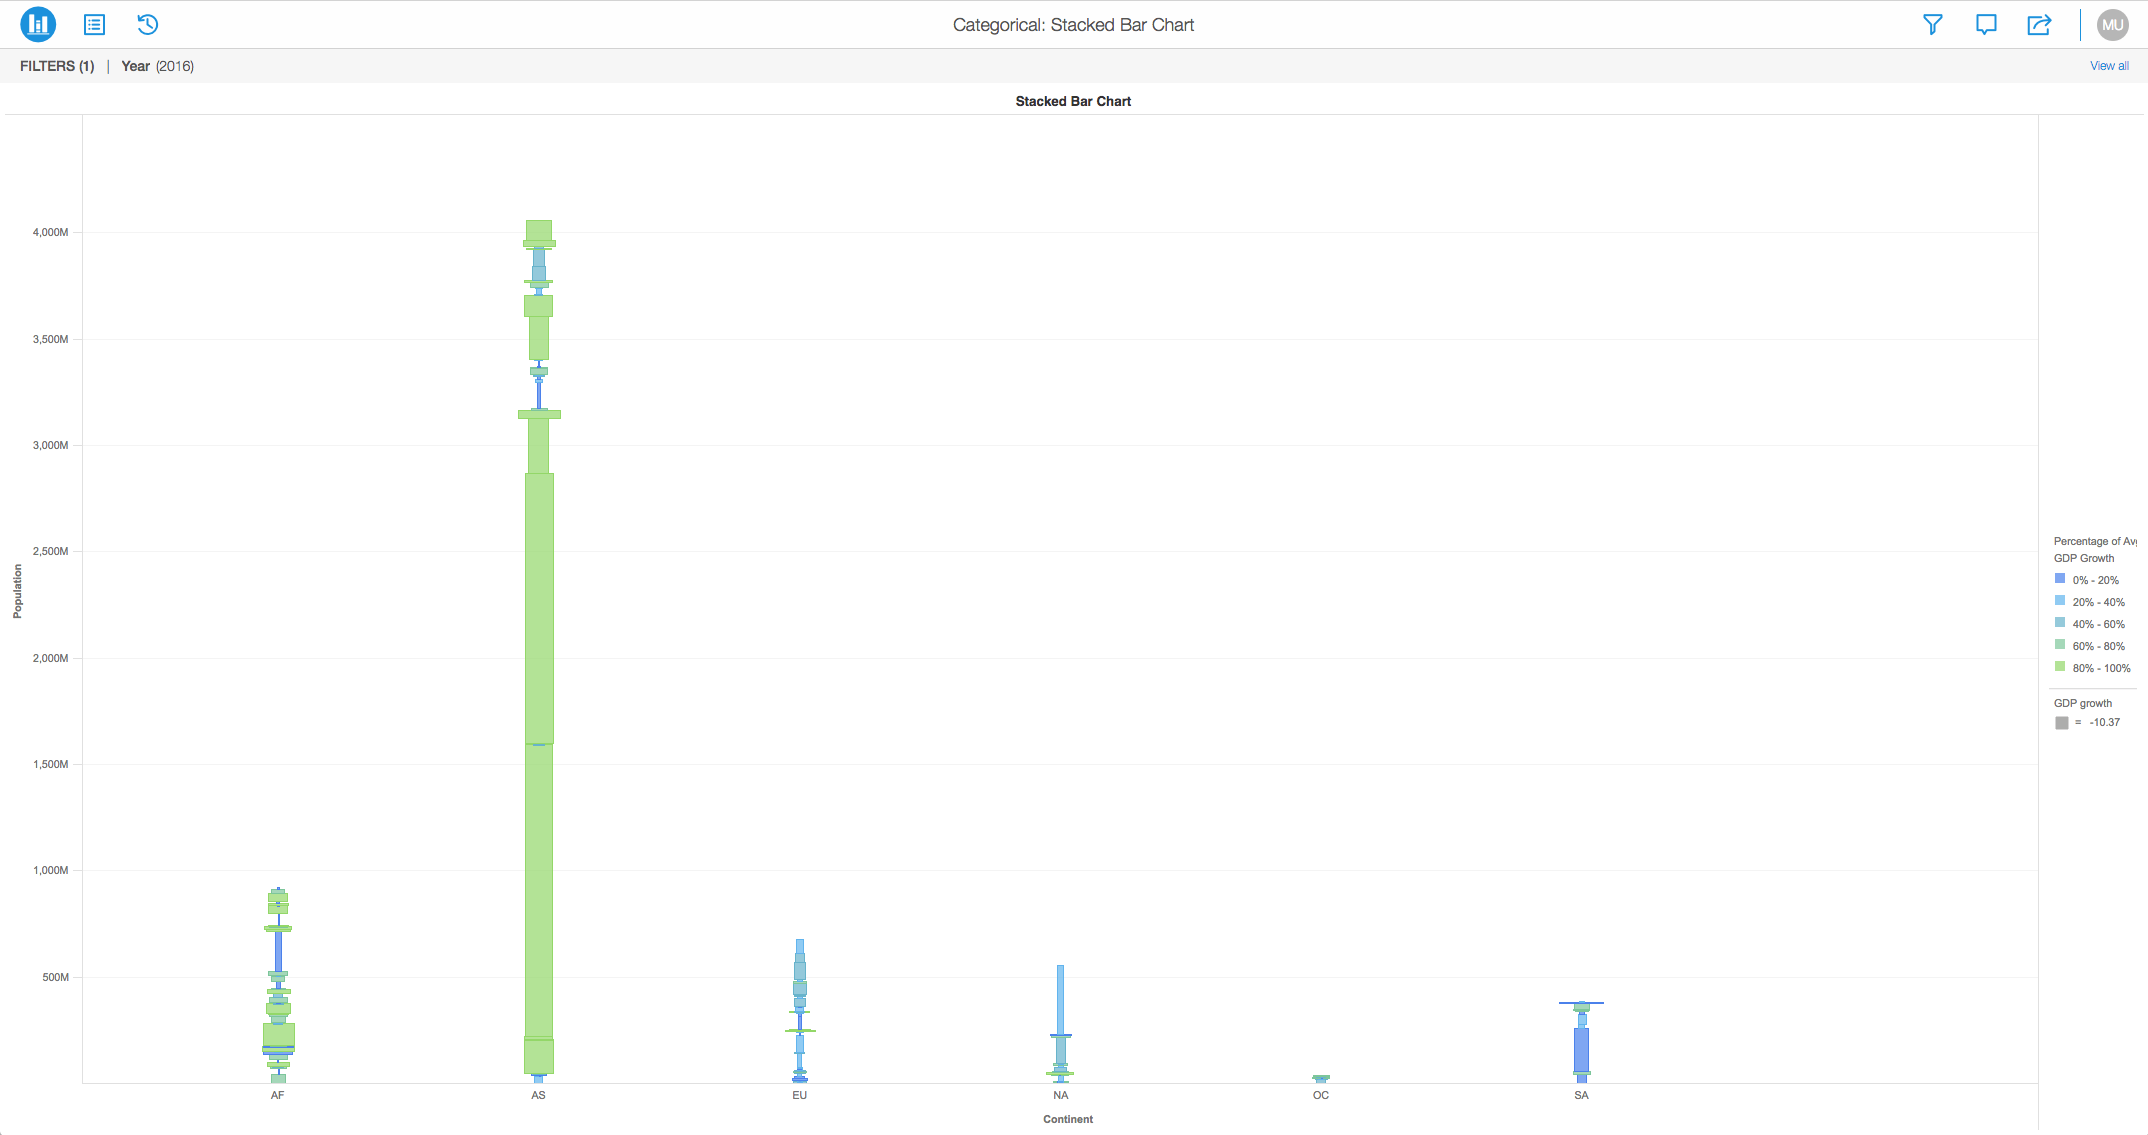The image size is (2148, 1135).
Task: Open the Year (2016) filter
Action: tap(157, 66)
